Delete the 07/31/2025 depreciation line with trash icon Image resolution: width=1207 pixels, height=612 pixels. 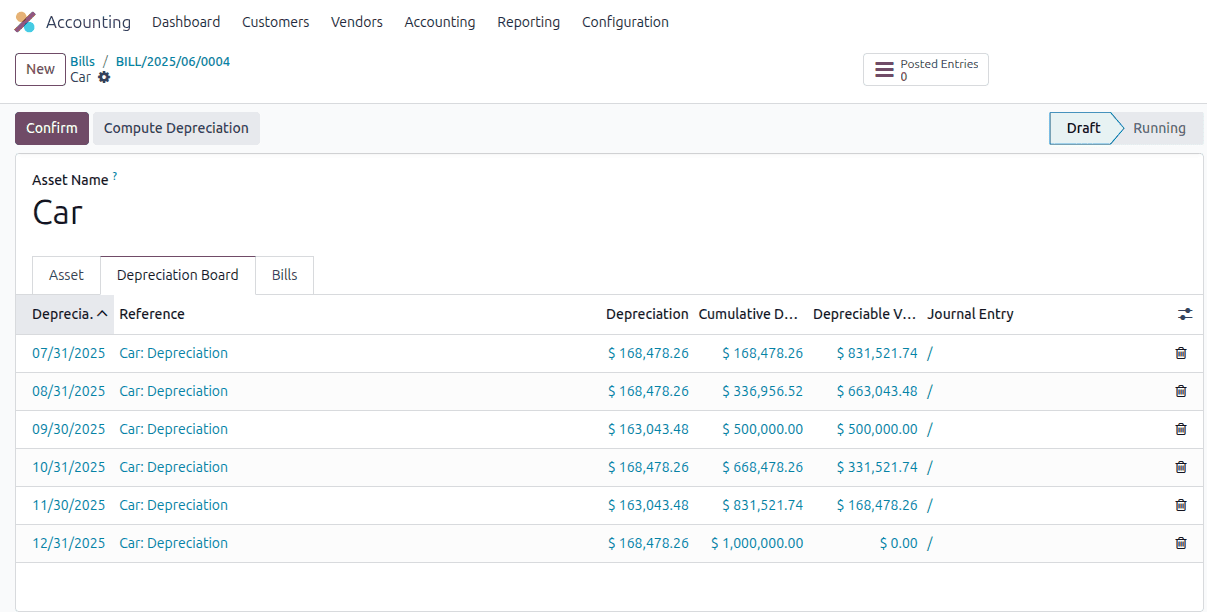tap(1180, 353)
